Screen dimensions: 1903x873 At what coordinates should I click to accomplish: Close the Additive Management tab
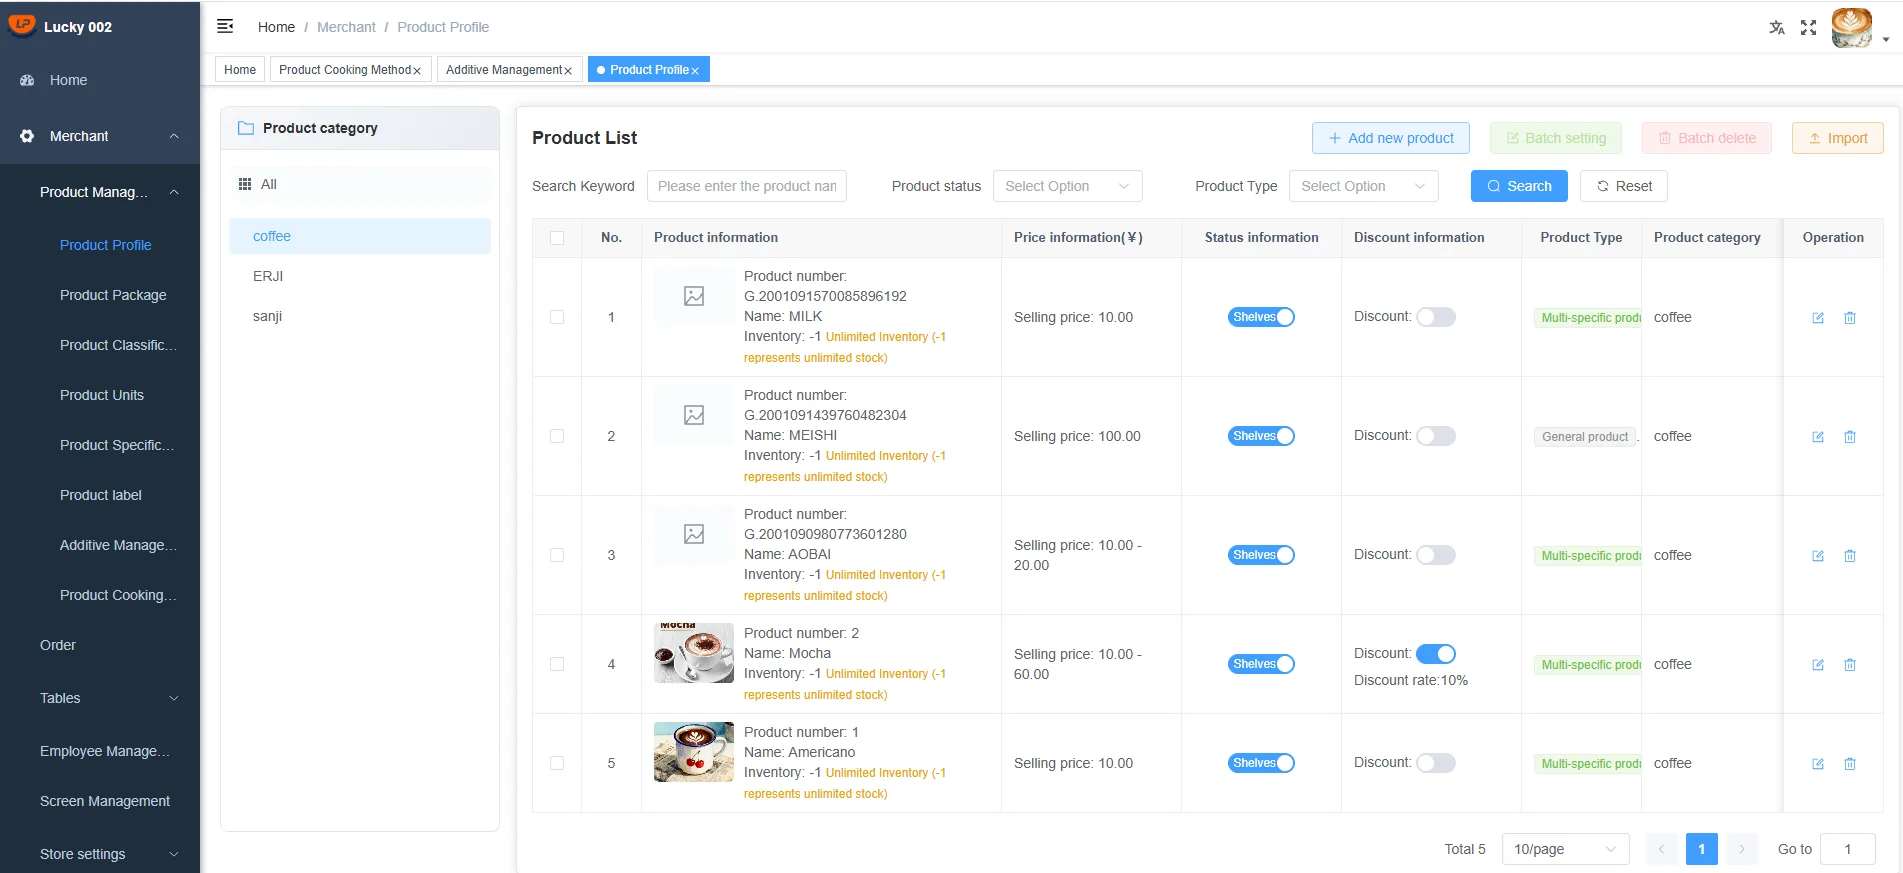click(568, 71)
